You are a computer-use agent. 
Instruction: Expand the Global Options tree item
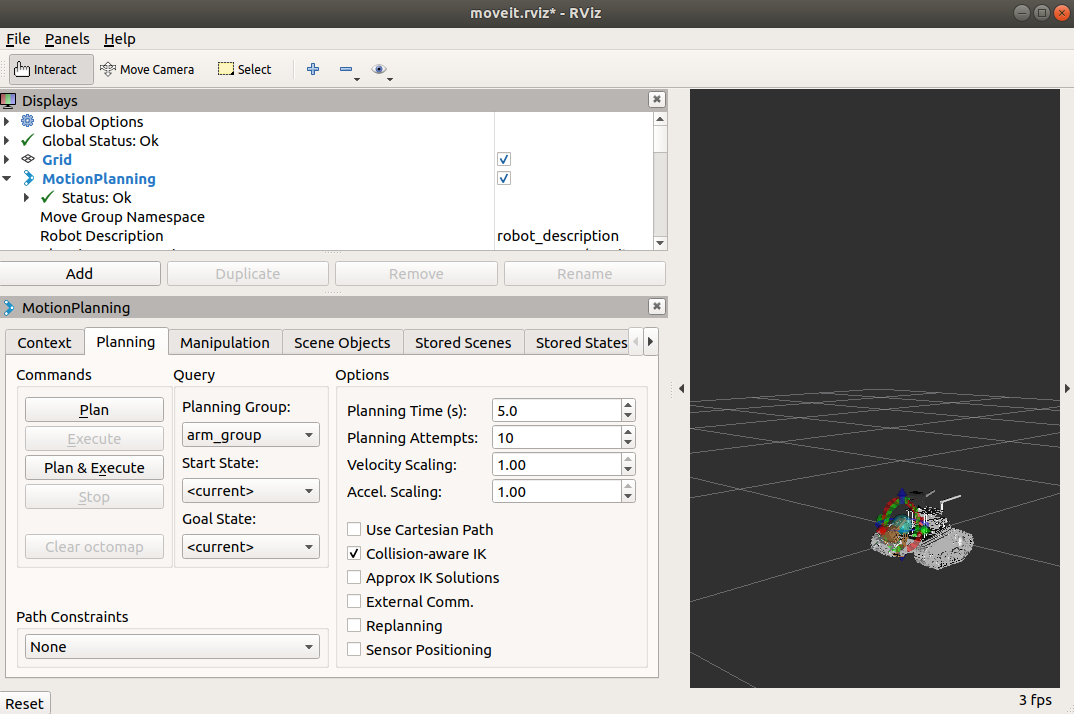pyautogui.click(x=7, y=121)
